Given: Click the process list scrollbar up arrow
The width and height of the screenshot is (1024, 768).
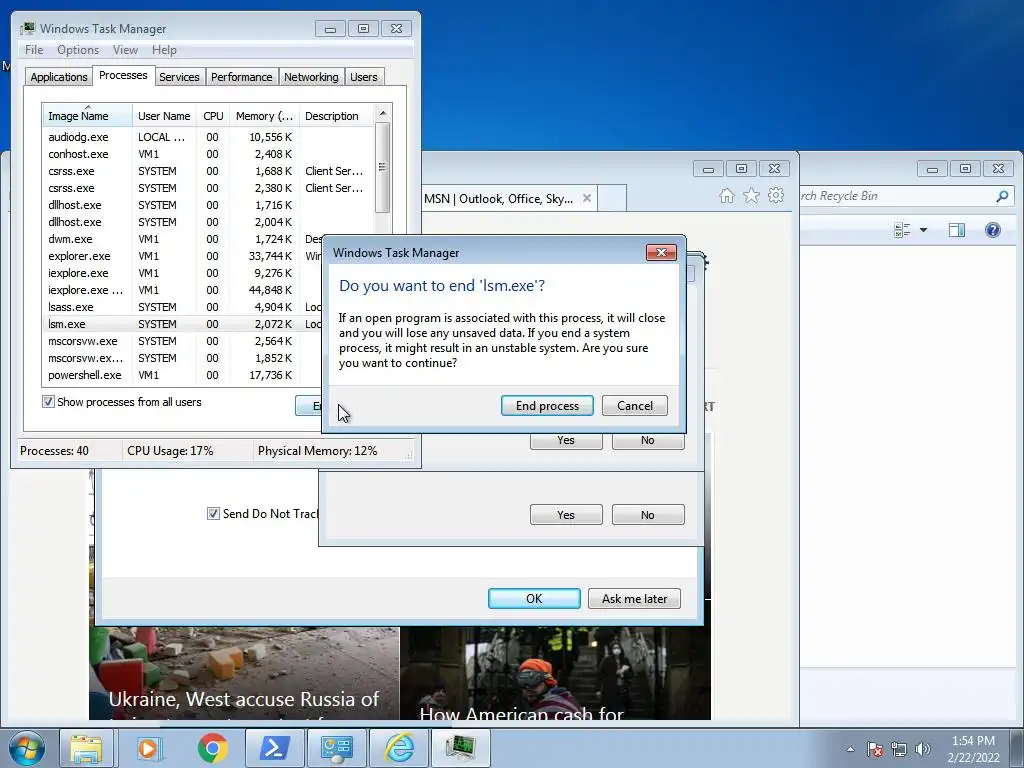Looking at the screenshot, I should [x=383, y=113].
